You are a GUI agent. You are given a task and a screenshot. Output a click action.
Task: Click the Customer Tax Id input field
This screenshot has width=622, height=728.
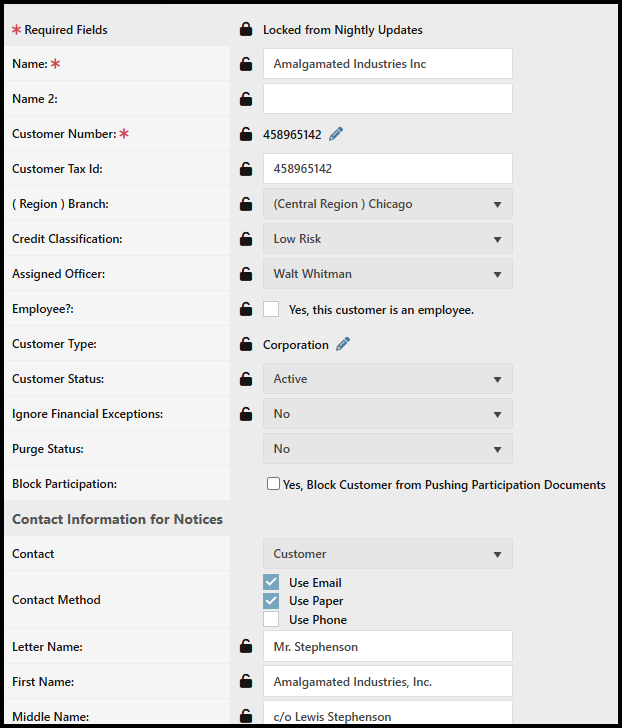pyautogui.click(x=387, y=169)
